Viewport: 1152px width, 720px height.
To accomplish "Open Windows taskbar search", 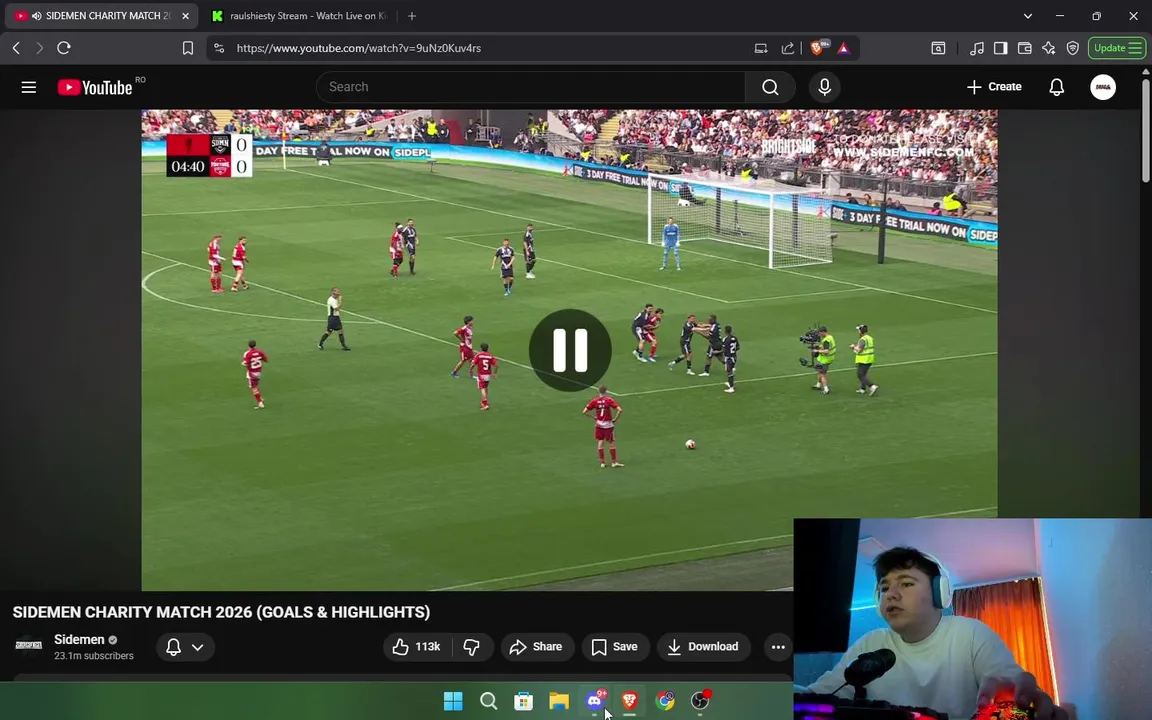I will pyautogui.click(x=489, y=701).
